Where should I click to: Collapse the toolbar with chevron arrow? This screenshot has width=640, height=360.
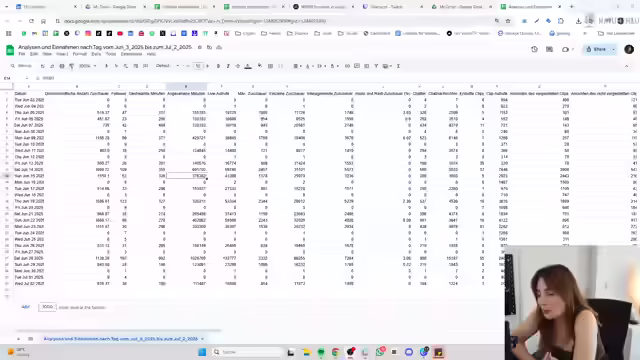tap(627, 66)
